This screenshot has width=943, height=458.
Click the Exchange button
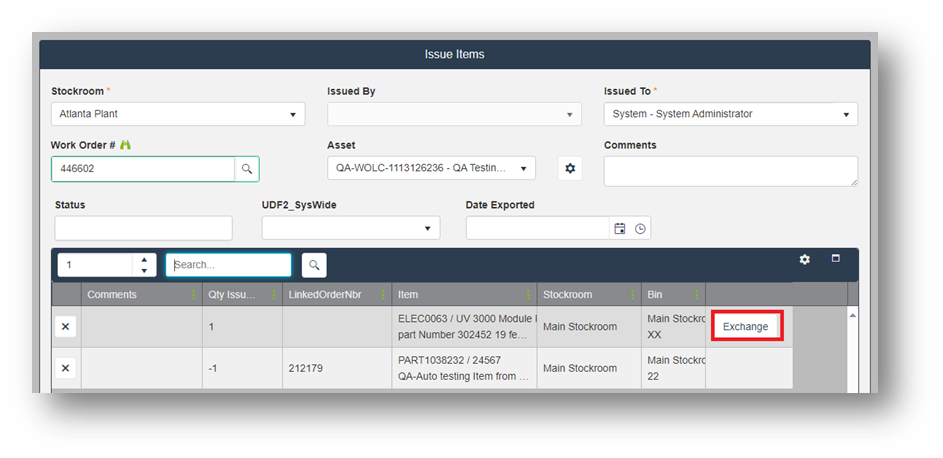tap(746, 327)
